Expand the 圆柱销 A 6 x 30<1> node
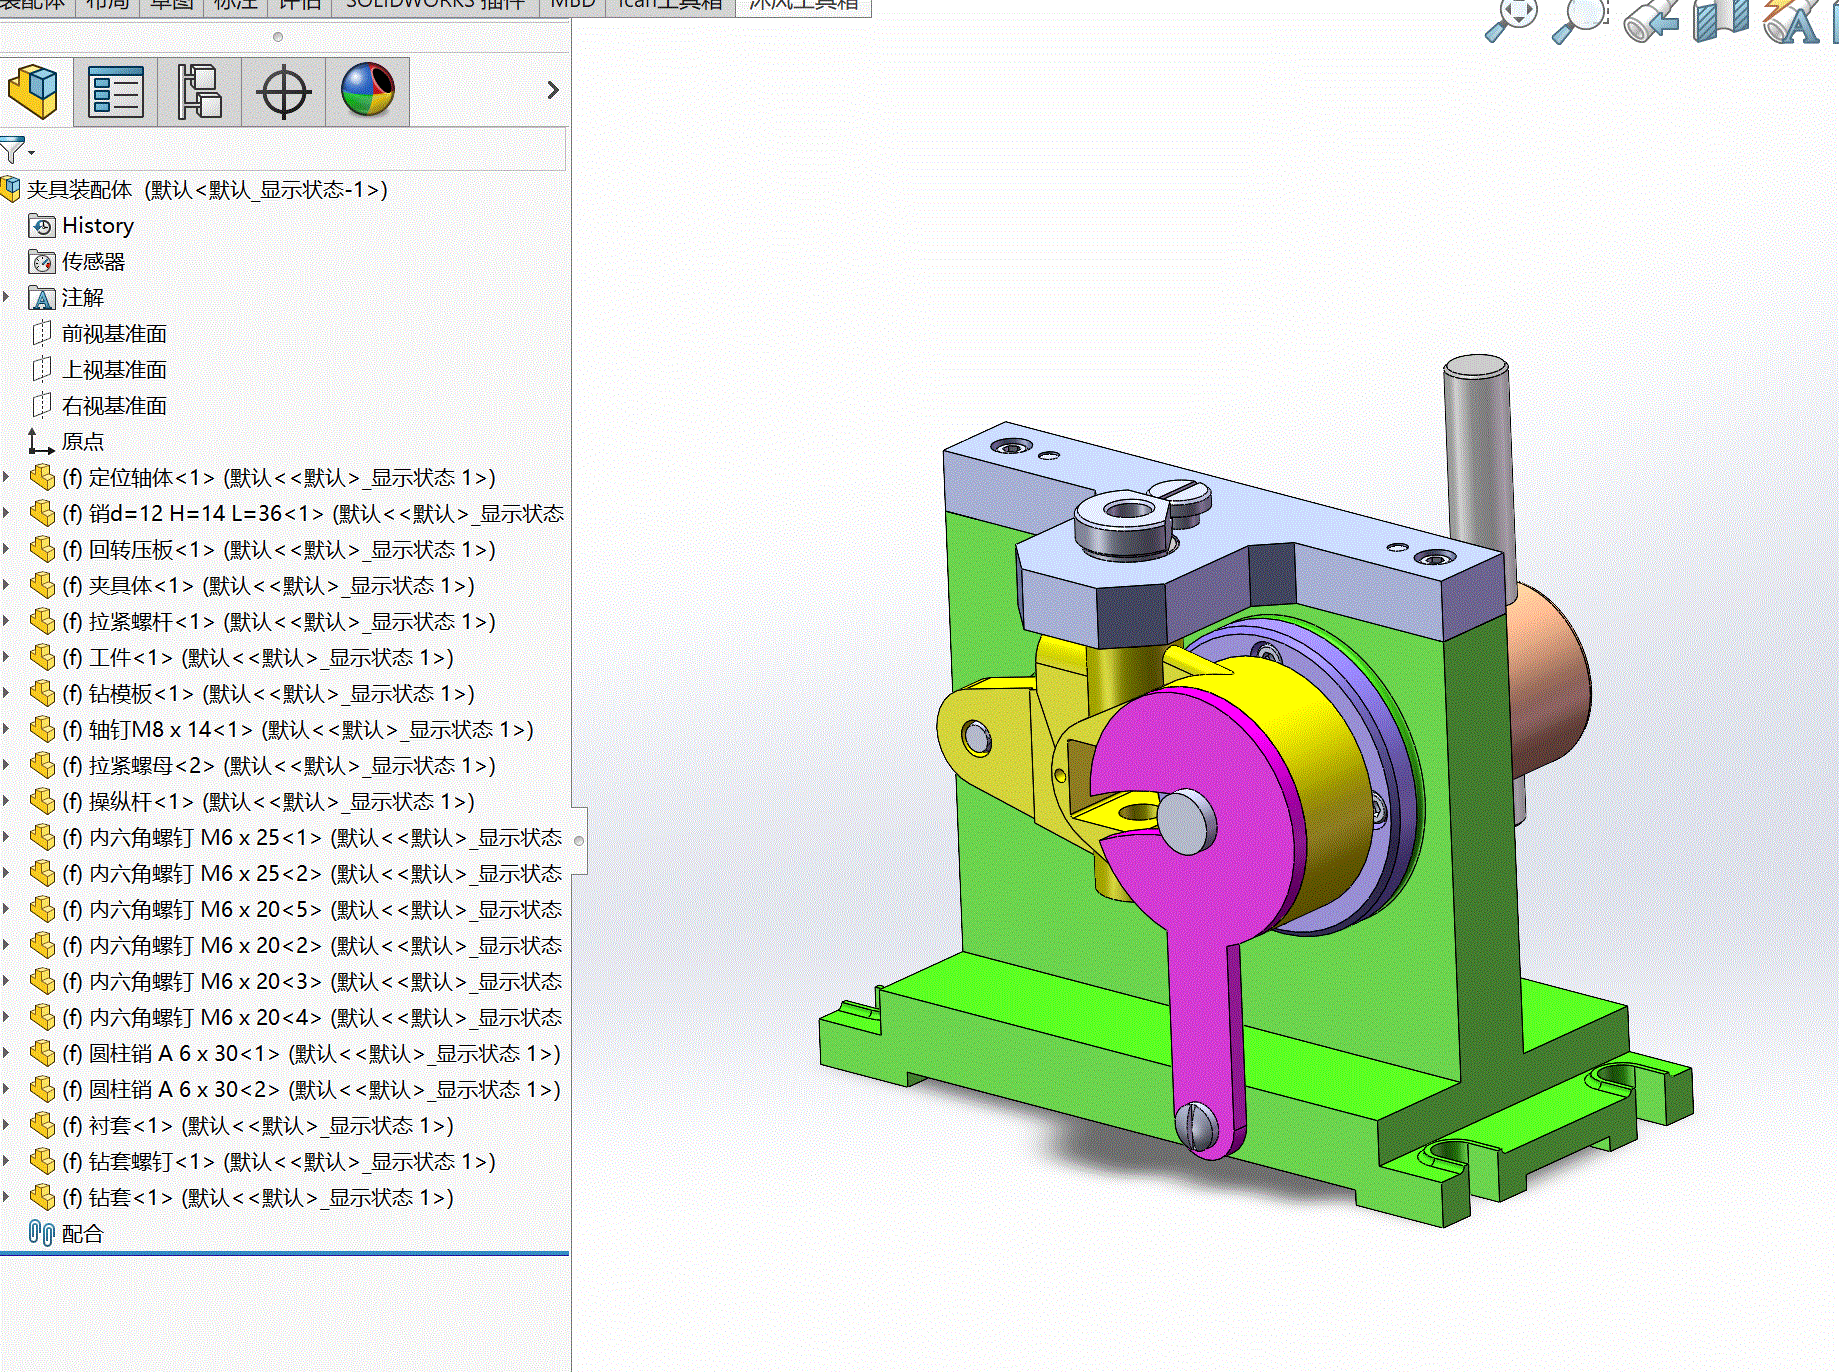 click(6, 1053)
